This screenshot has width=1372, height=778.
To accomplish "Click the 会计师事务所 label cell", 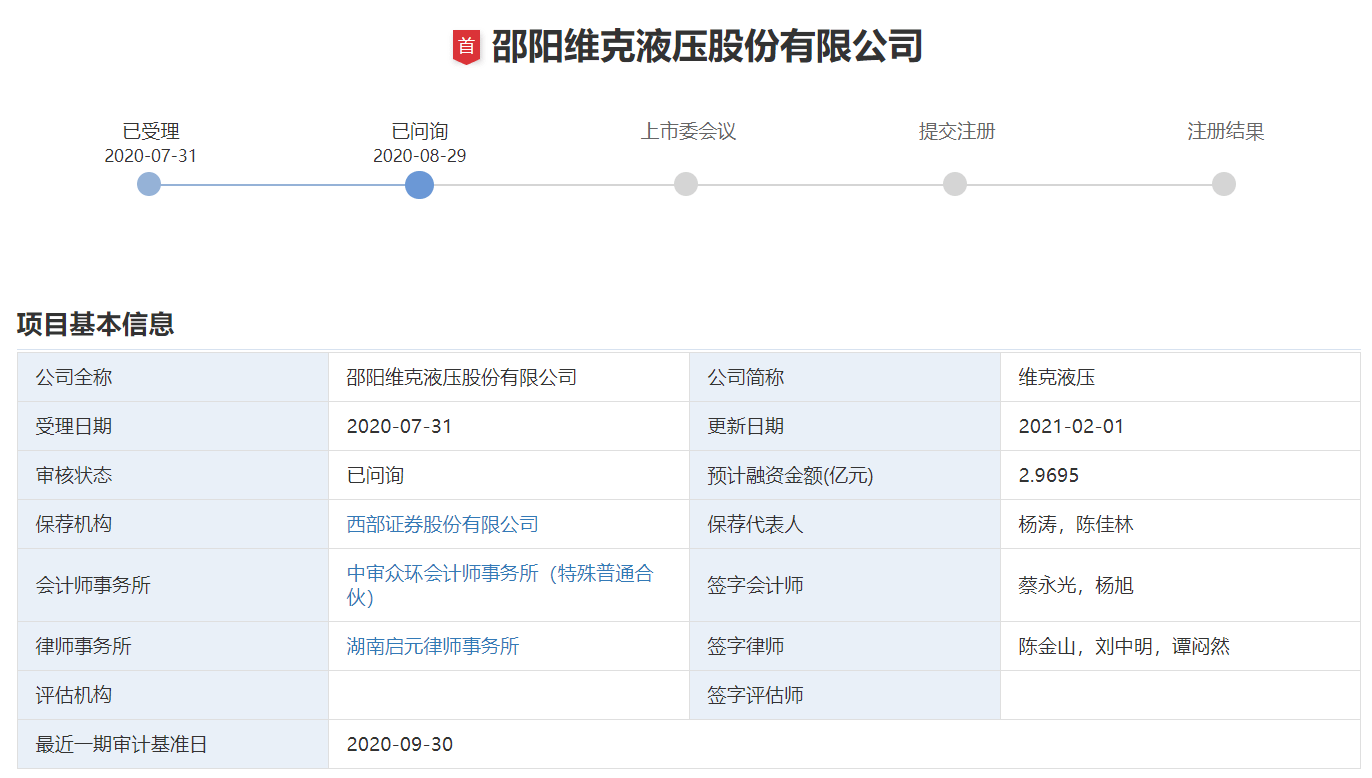I will coord(173,585).
